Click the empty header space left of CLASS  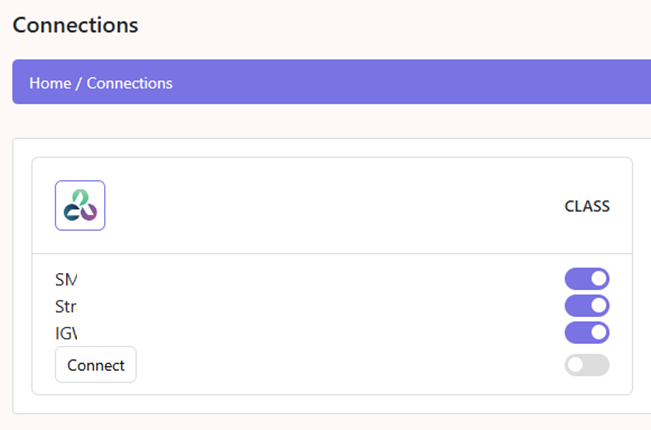[332, 206]
